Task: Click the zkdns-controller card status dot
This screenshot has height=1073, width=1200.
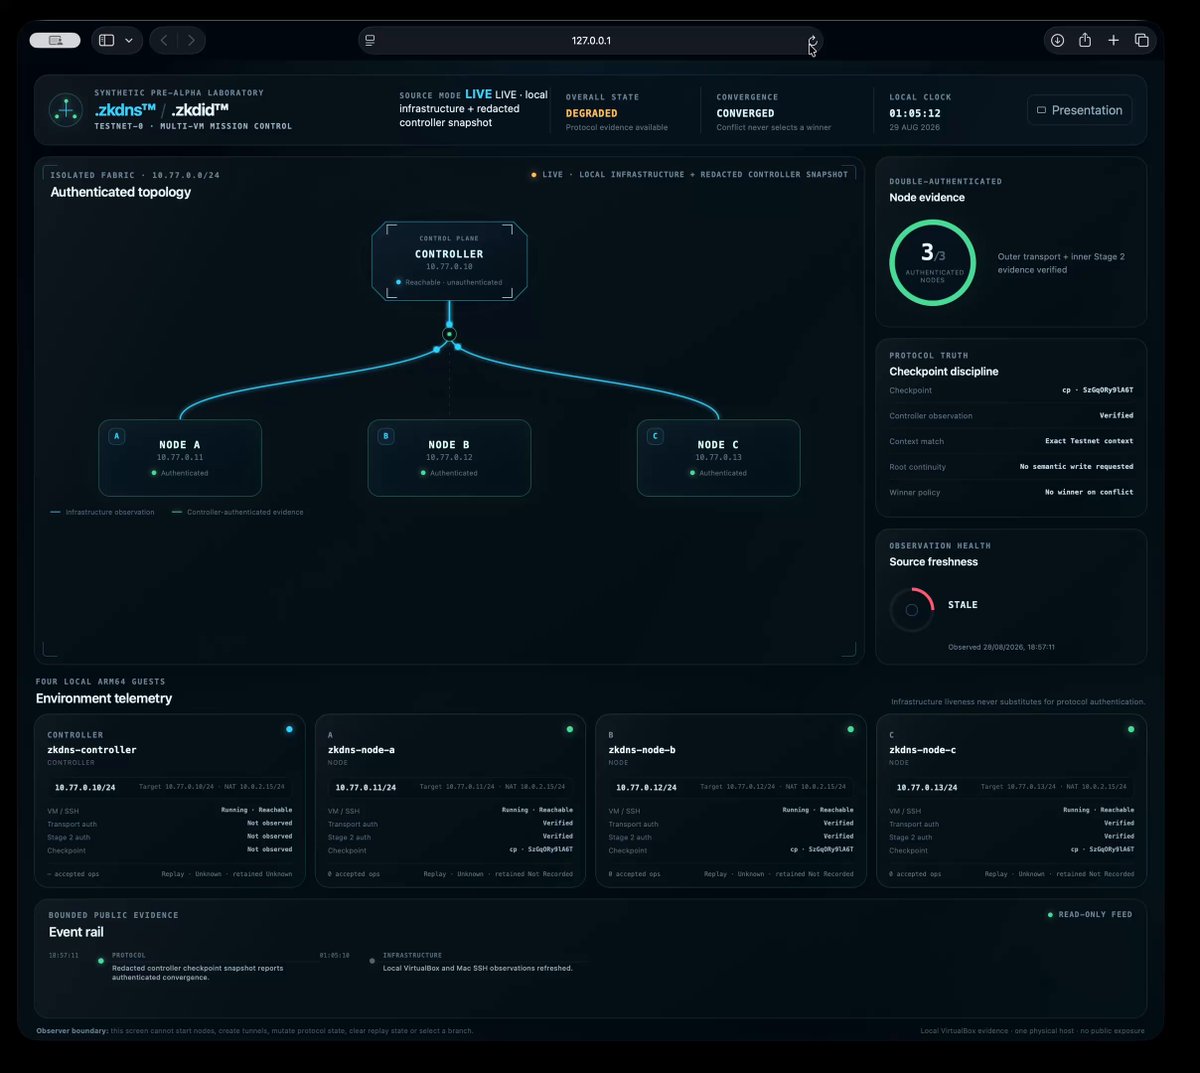Action: click(x=289, y=729)
